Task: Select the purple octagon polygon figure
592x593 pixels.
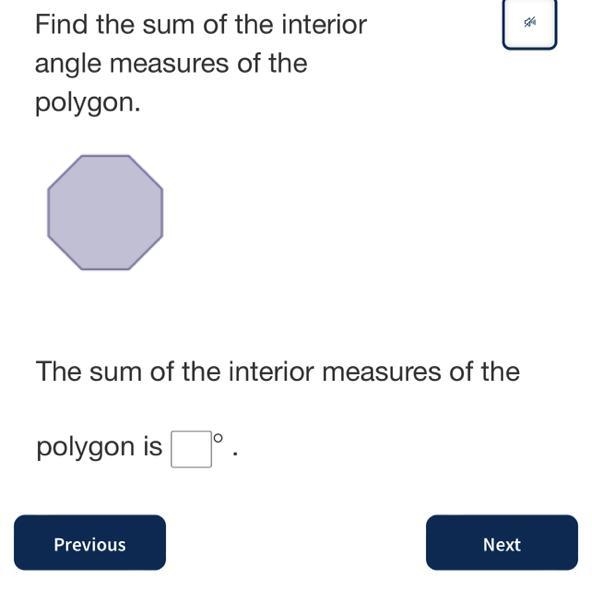Action: tap(105, 213)
